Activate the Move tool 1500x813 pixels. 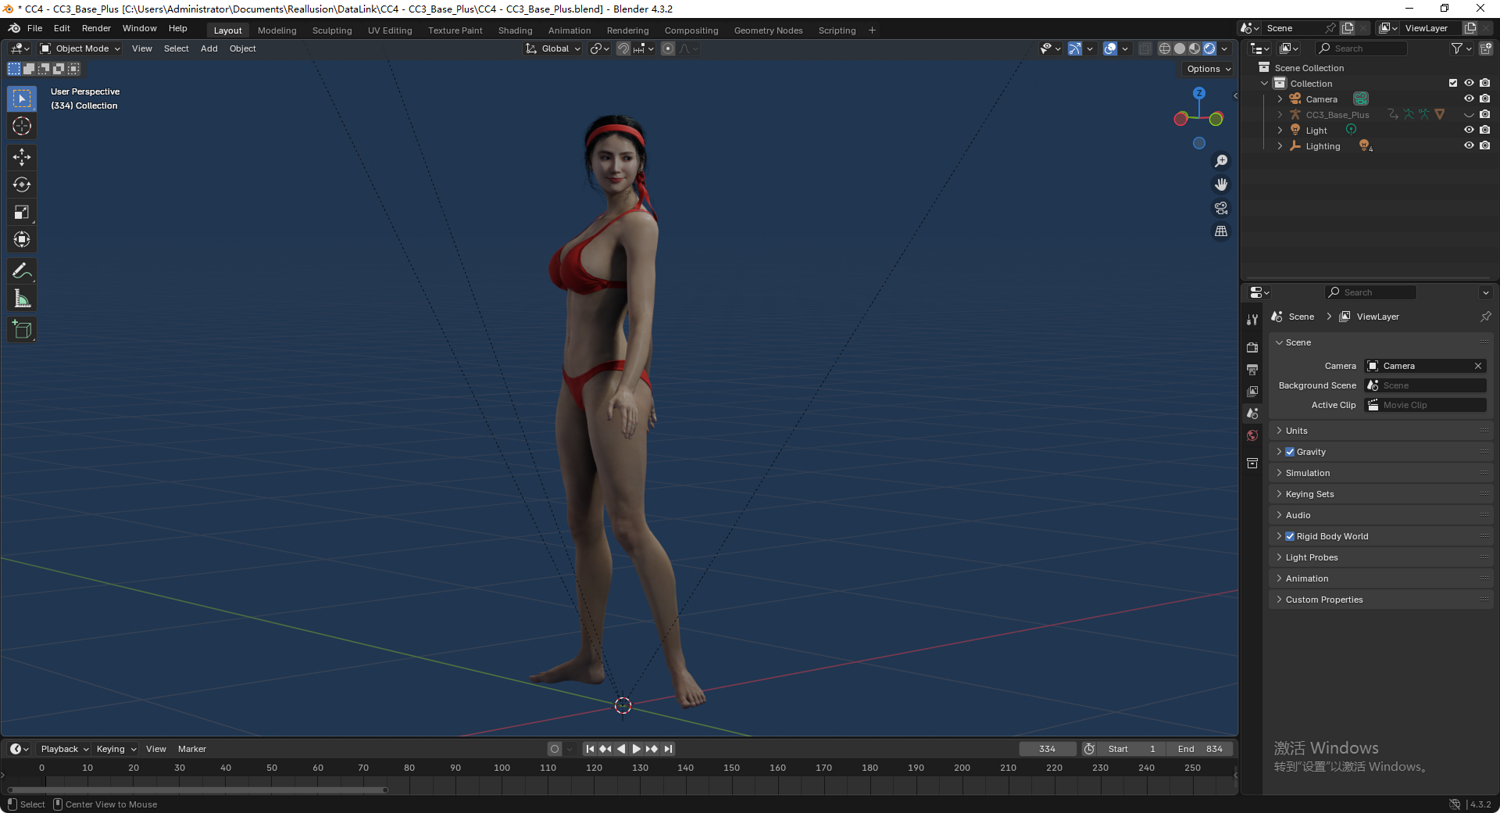pos(22,158)
